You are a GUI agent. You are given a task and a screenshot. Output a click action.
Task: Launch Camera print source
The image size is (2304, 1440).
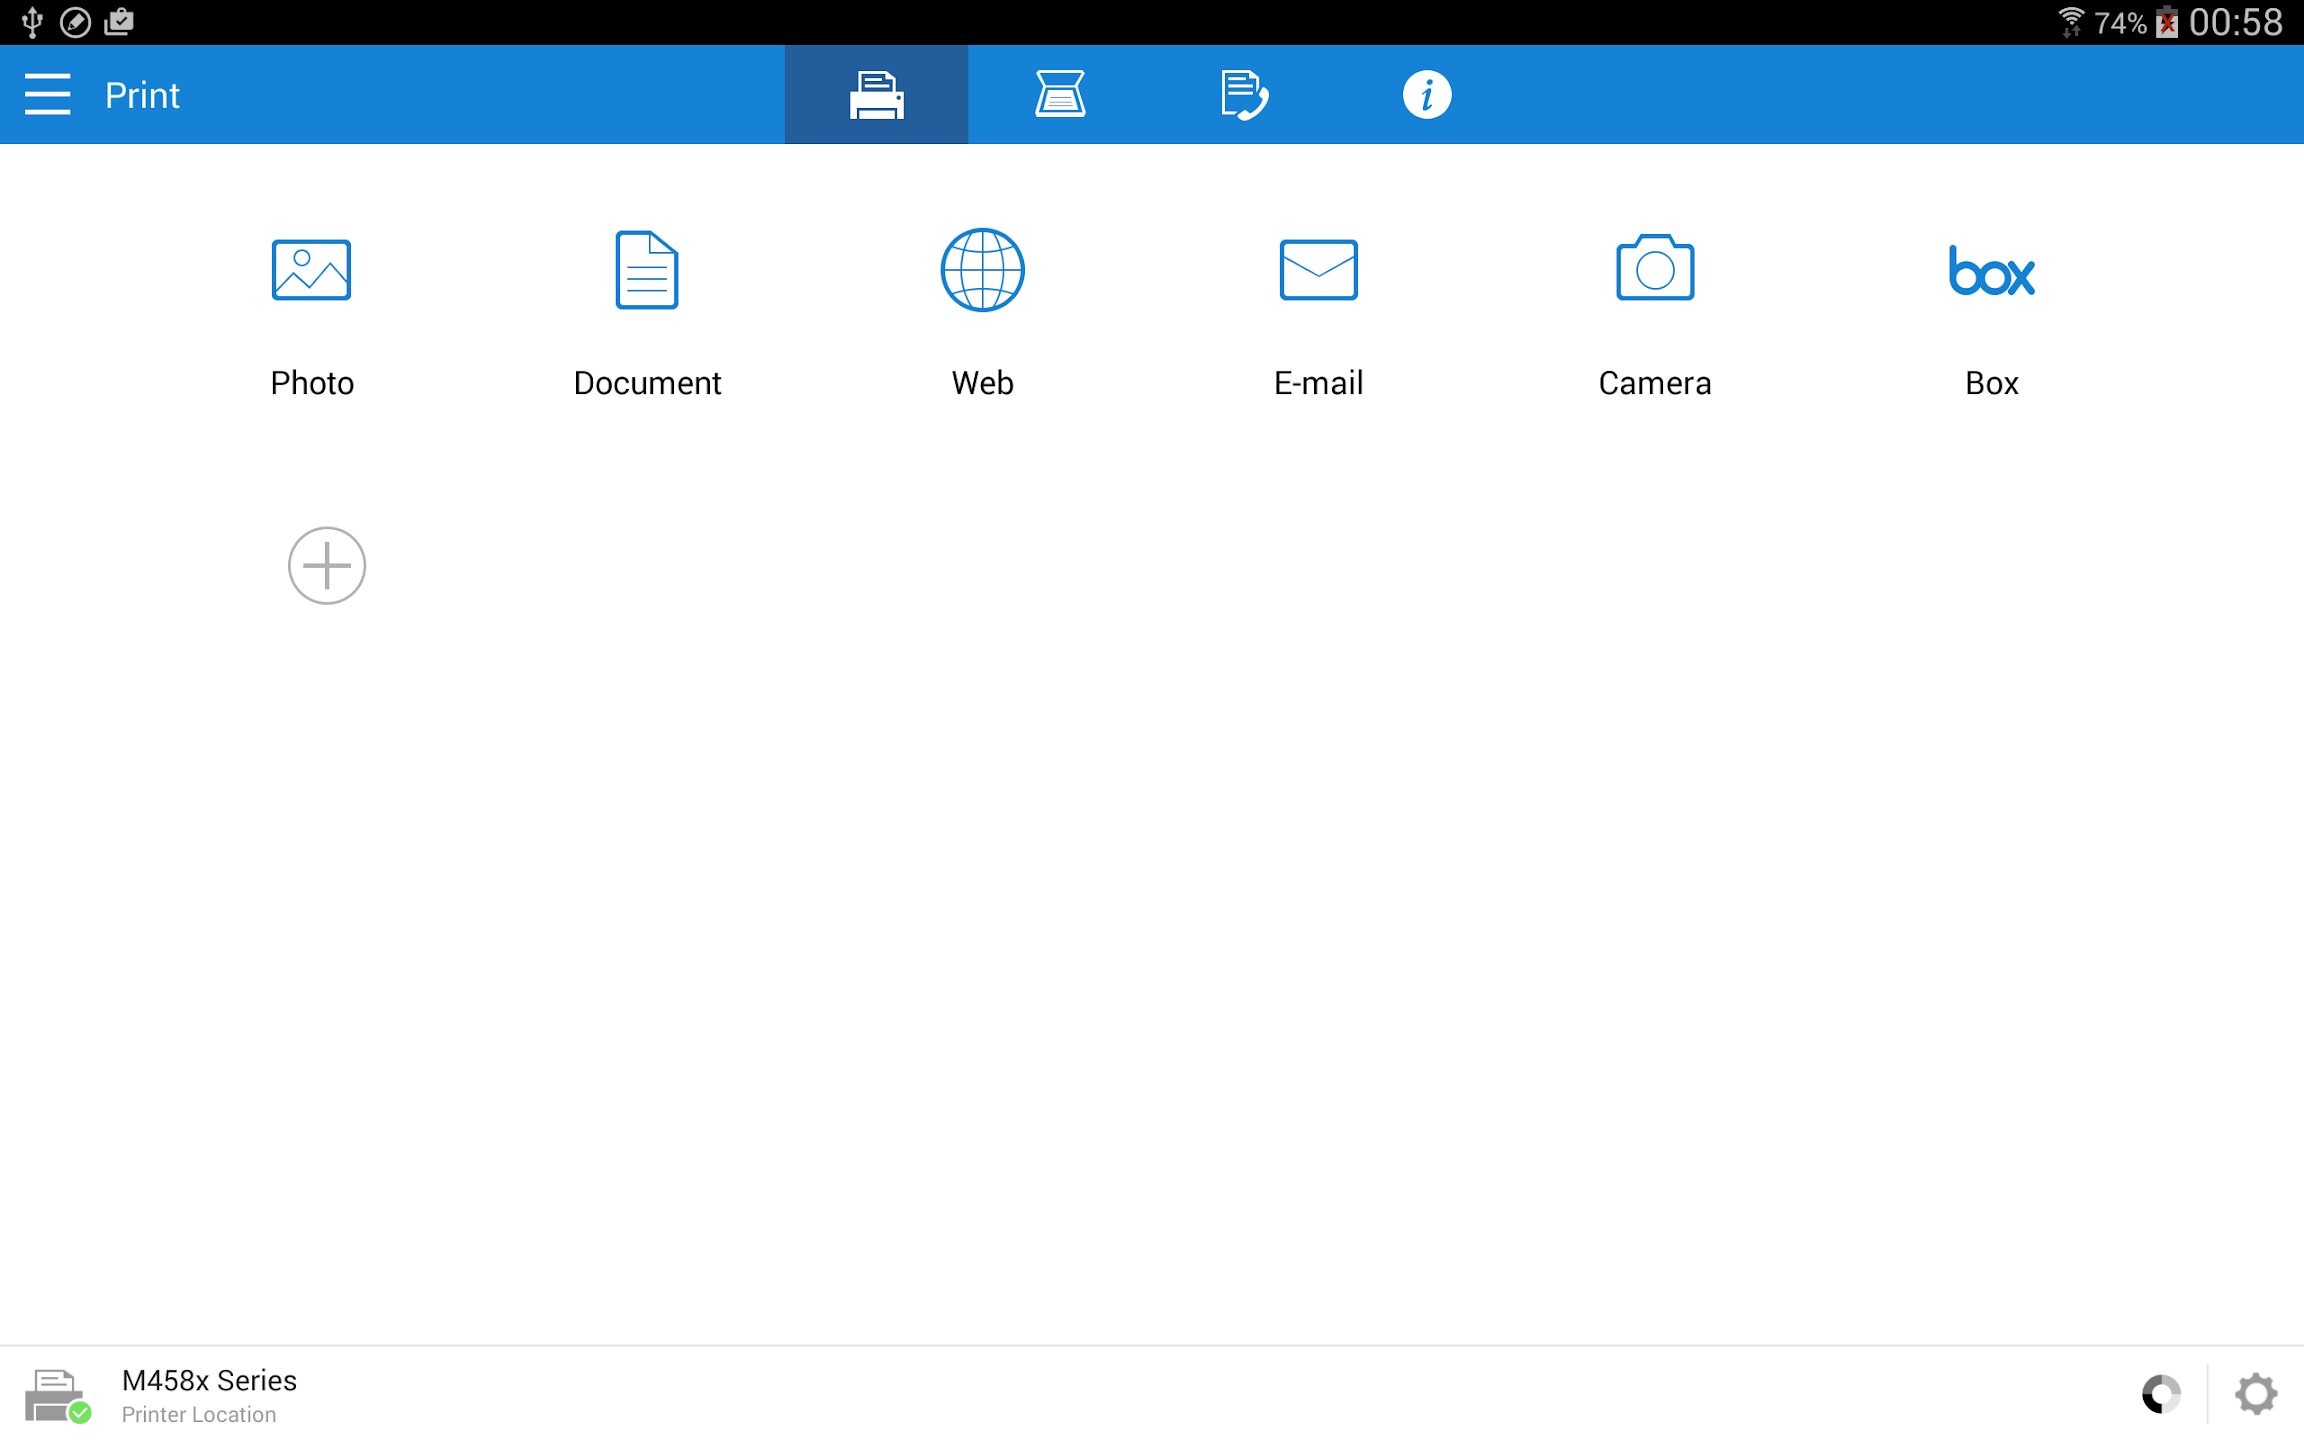pos(1655,268)
